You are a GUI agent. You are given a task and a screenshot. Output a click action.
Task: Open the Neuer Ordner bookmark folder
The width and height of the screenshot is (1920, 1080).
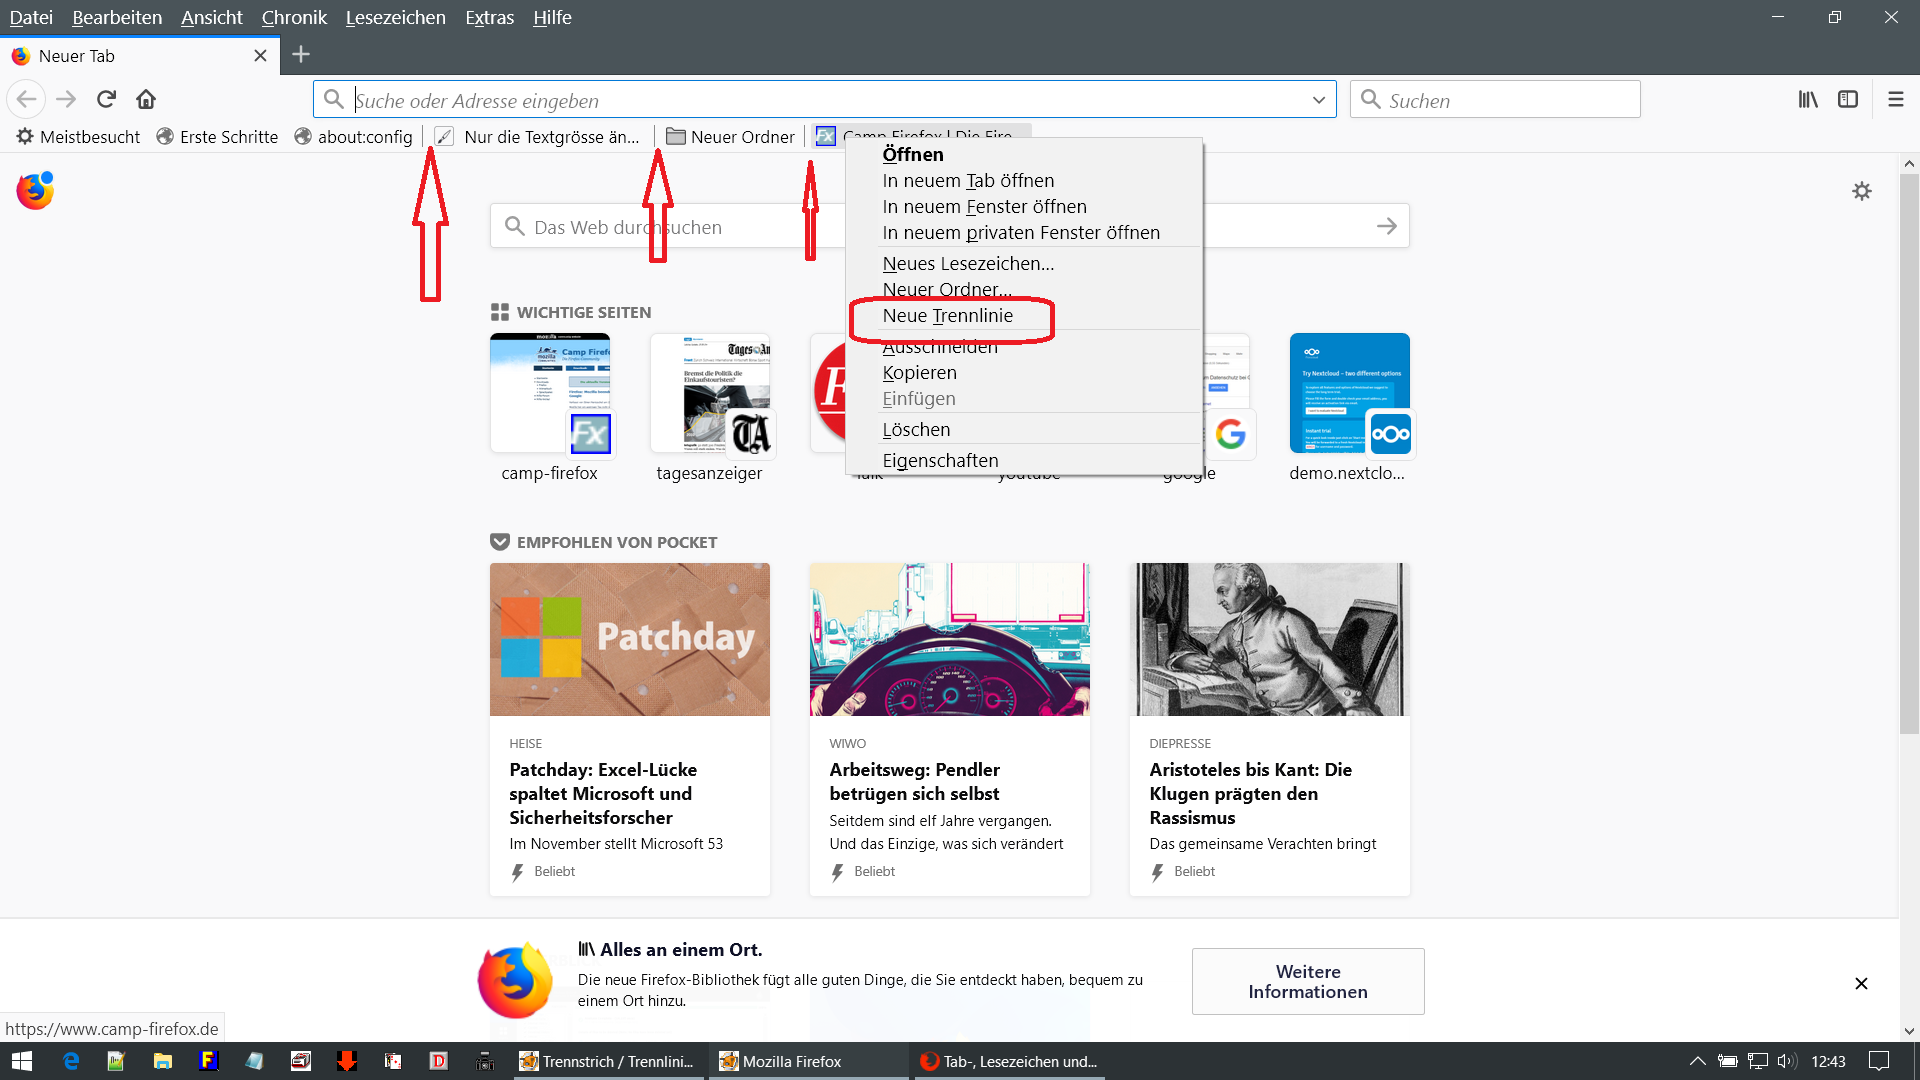pyautogui.click(x=730, y=137)
